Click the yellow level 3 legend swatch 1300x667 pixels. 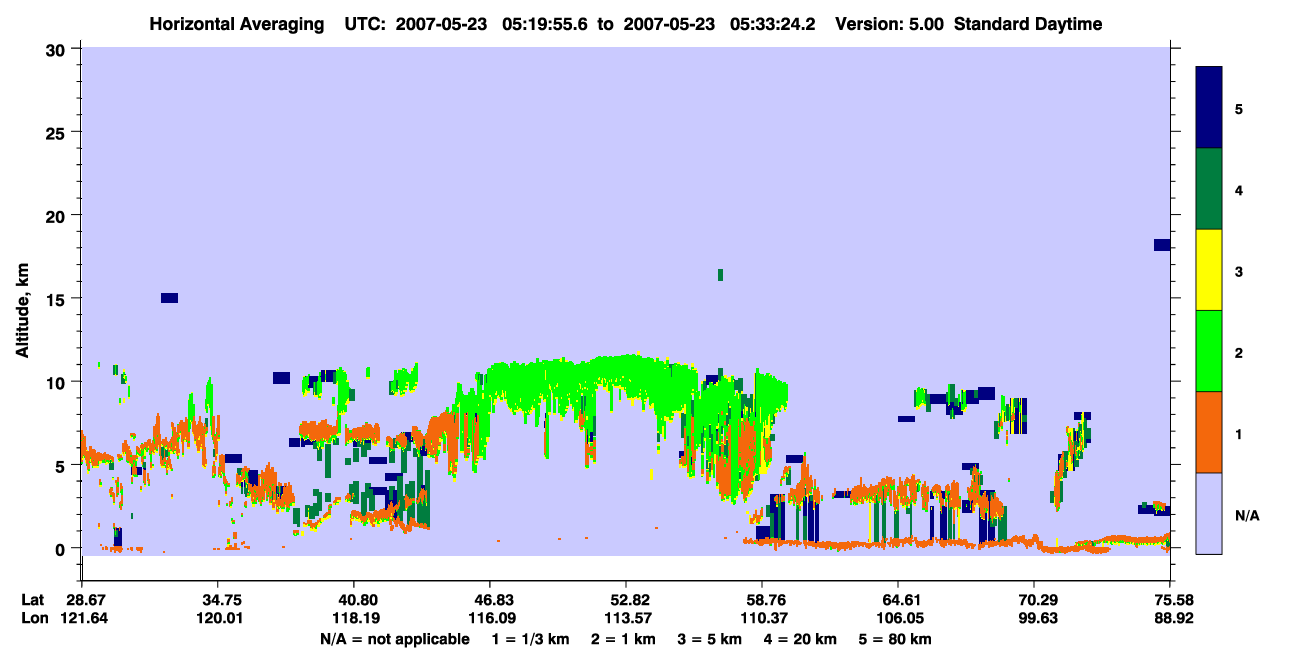pos(1209,270)
